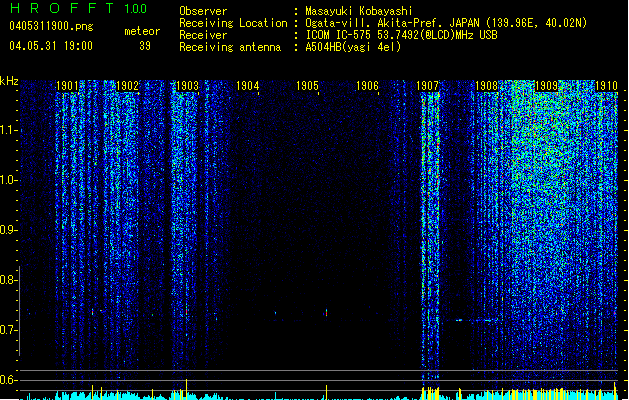629x400 pixels.
Task: Click the meteor count 39
Action: (x=145, y=46)
